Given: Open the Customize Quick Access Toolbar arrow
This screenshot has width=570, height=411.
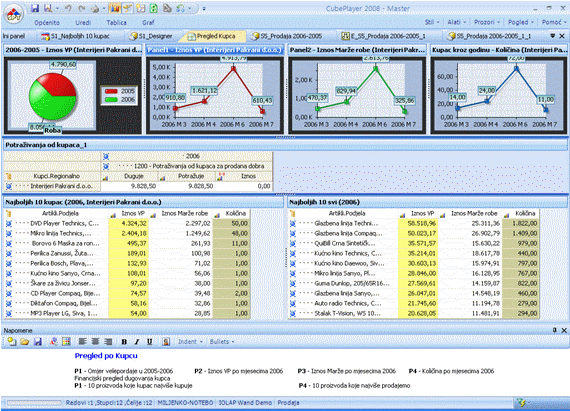Looking at the screenshot, I should 204,9.
